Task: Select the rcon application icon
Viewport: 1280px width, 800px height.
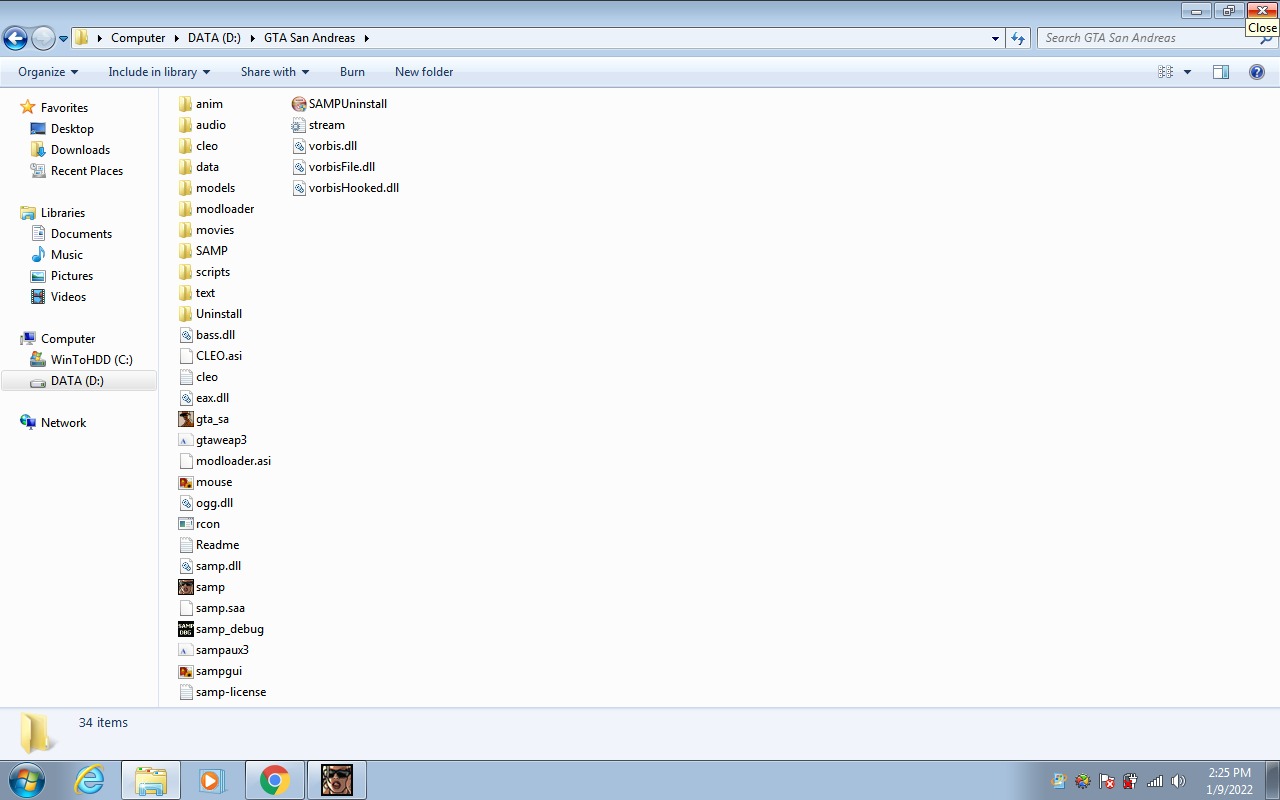Action: (185, 524)
